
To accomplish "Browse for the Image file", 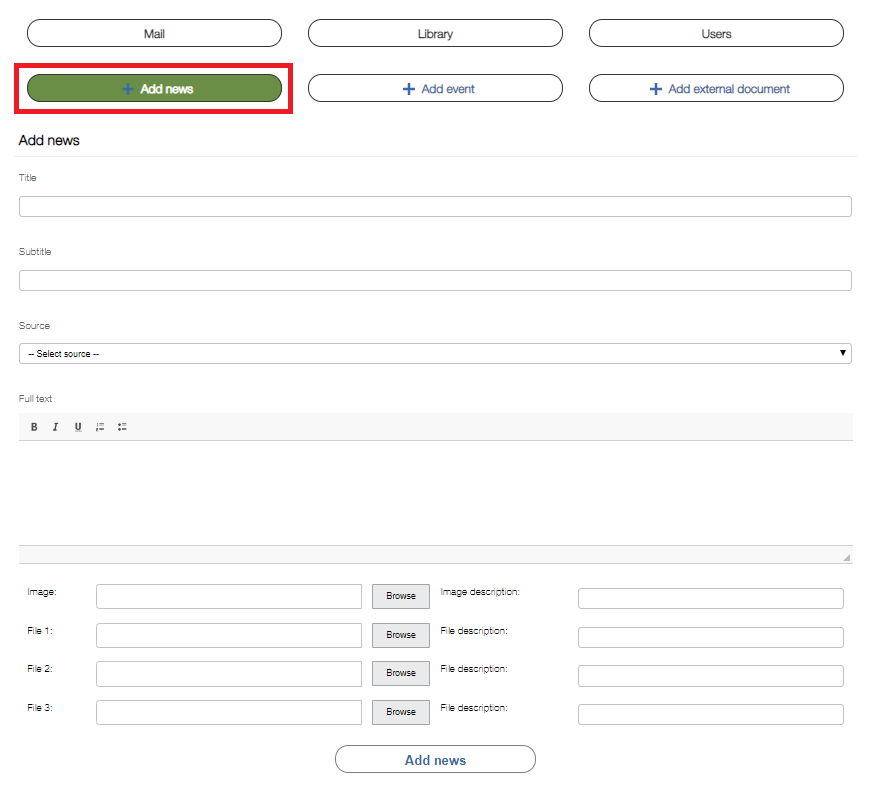I will 401,596.
